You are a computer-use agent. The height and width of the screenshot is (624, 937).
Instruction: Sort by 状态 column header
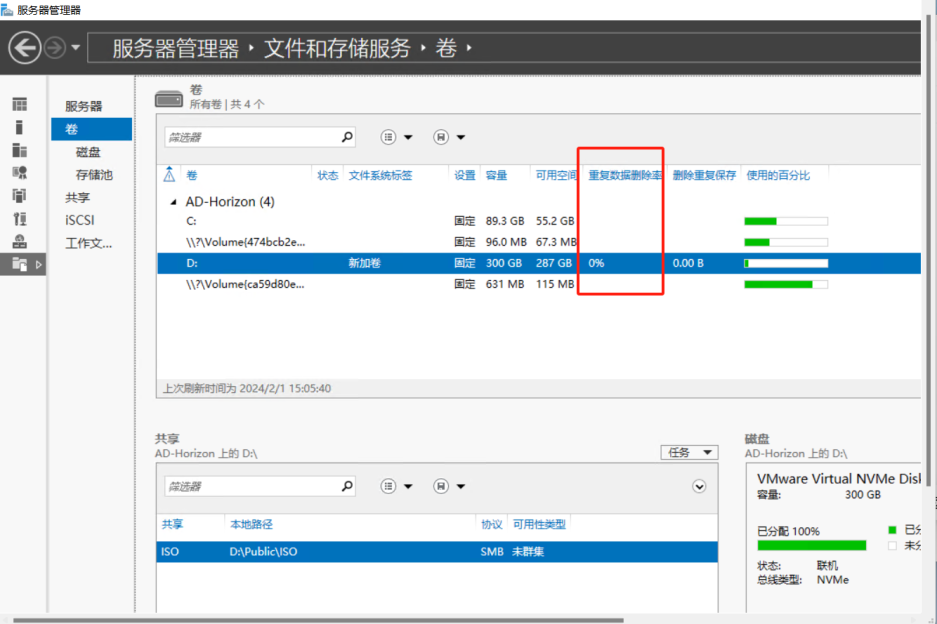327,175
